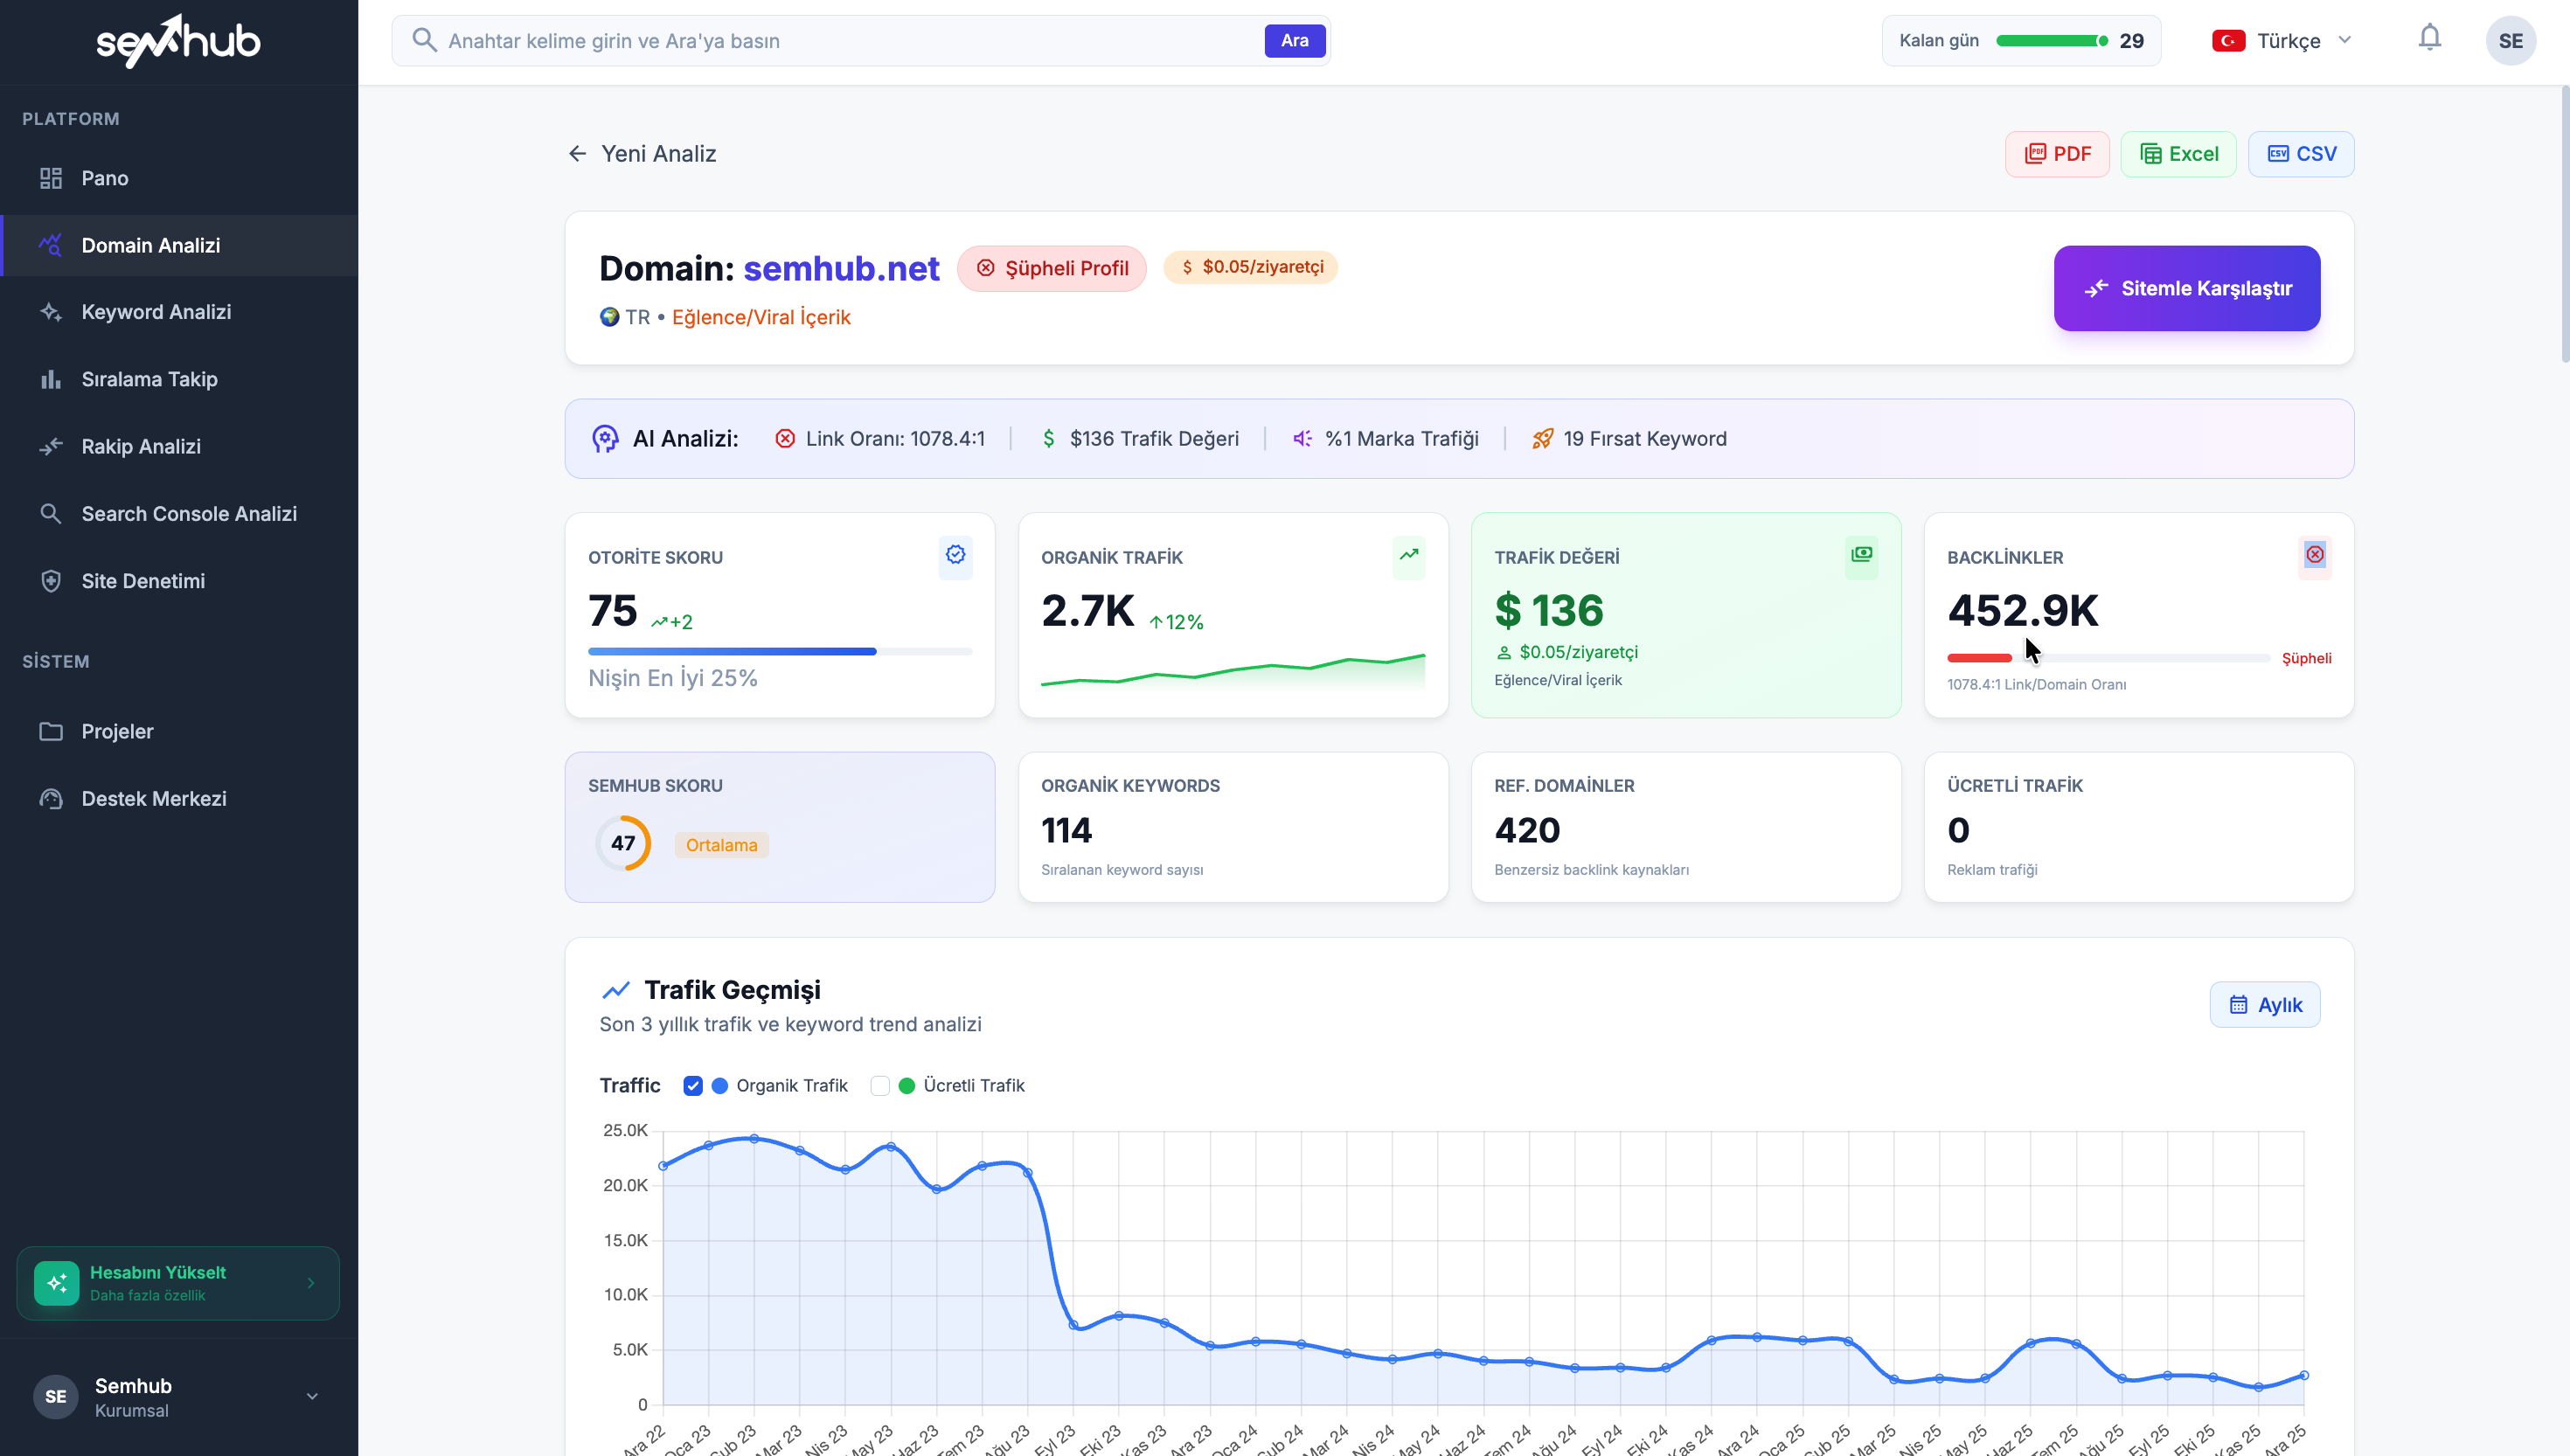The width and height of the screenshot is (2570, 1456).
Task: Uncheck the Organik Trafik checkbox
Action: [x=693, y=1086]
